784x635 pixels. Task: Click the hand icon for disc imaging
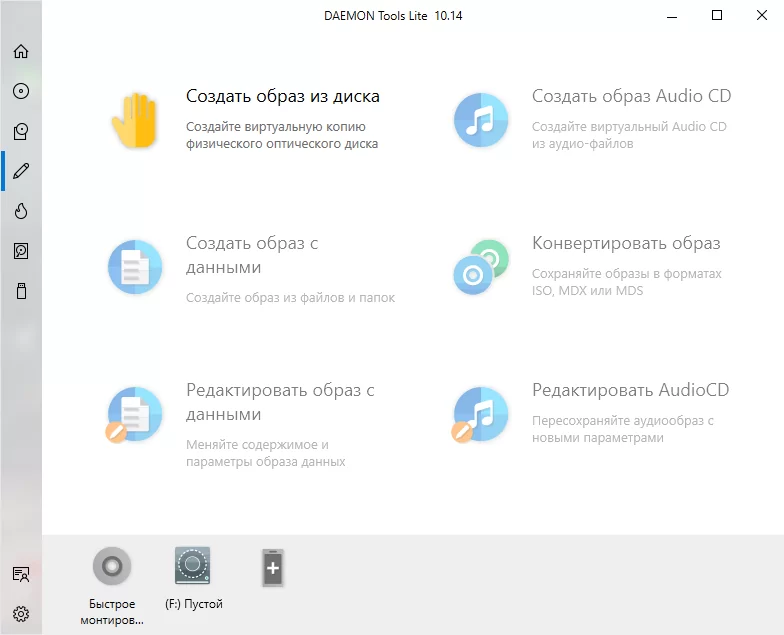134,120
